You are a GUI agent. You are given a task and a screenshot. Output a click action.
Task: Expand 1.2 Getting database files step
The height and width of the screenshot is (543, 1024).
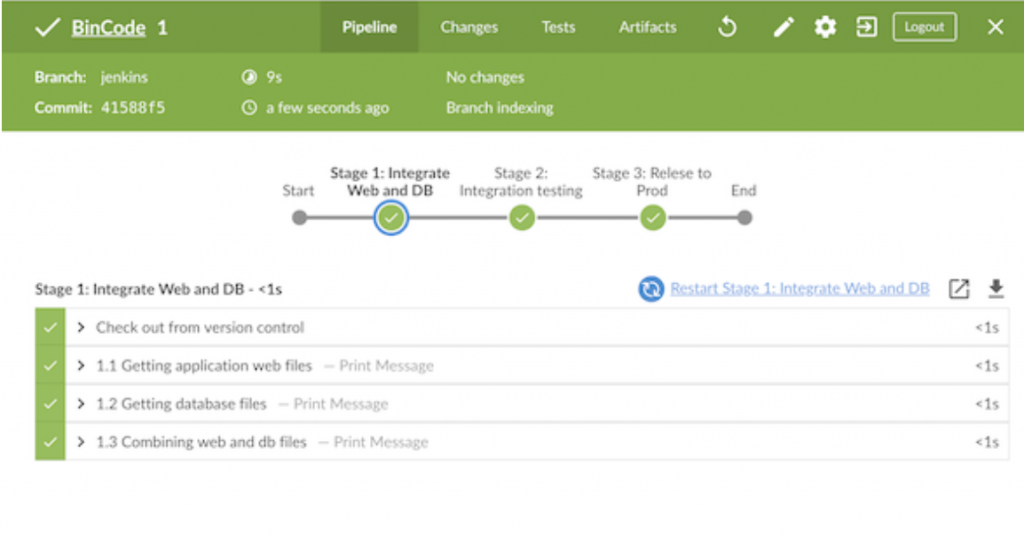(x=81, y=404)
